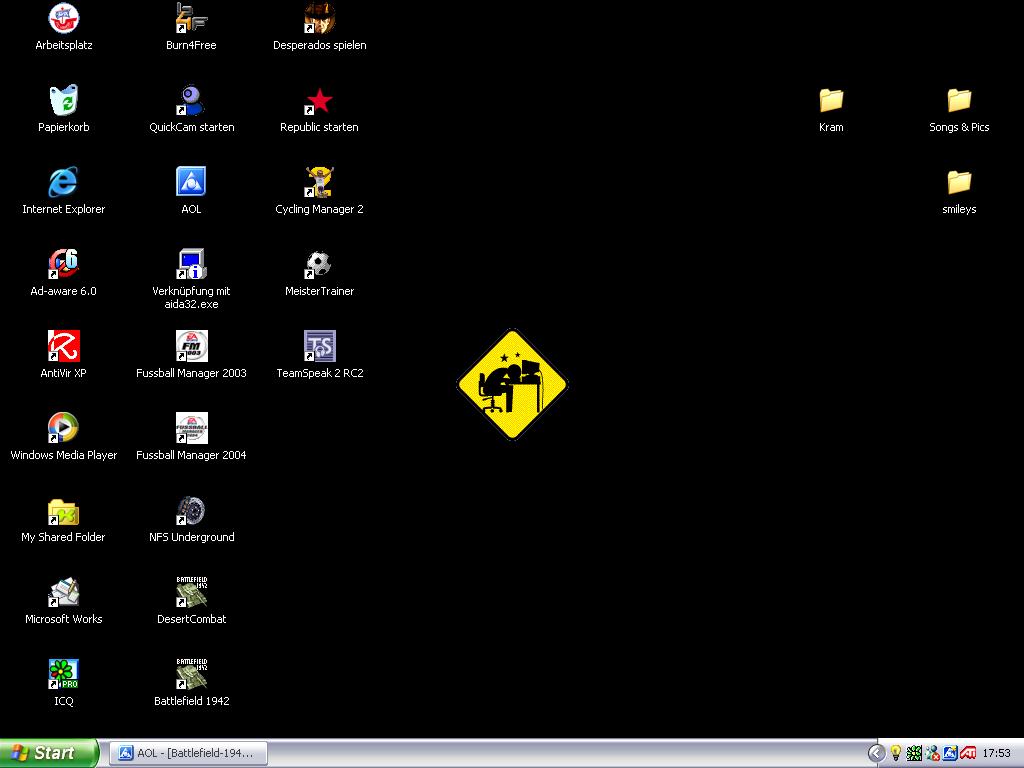Click the taskbar clock showing 17:53
1024x768 pixels.
pos(997,754)
